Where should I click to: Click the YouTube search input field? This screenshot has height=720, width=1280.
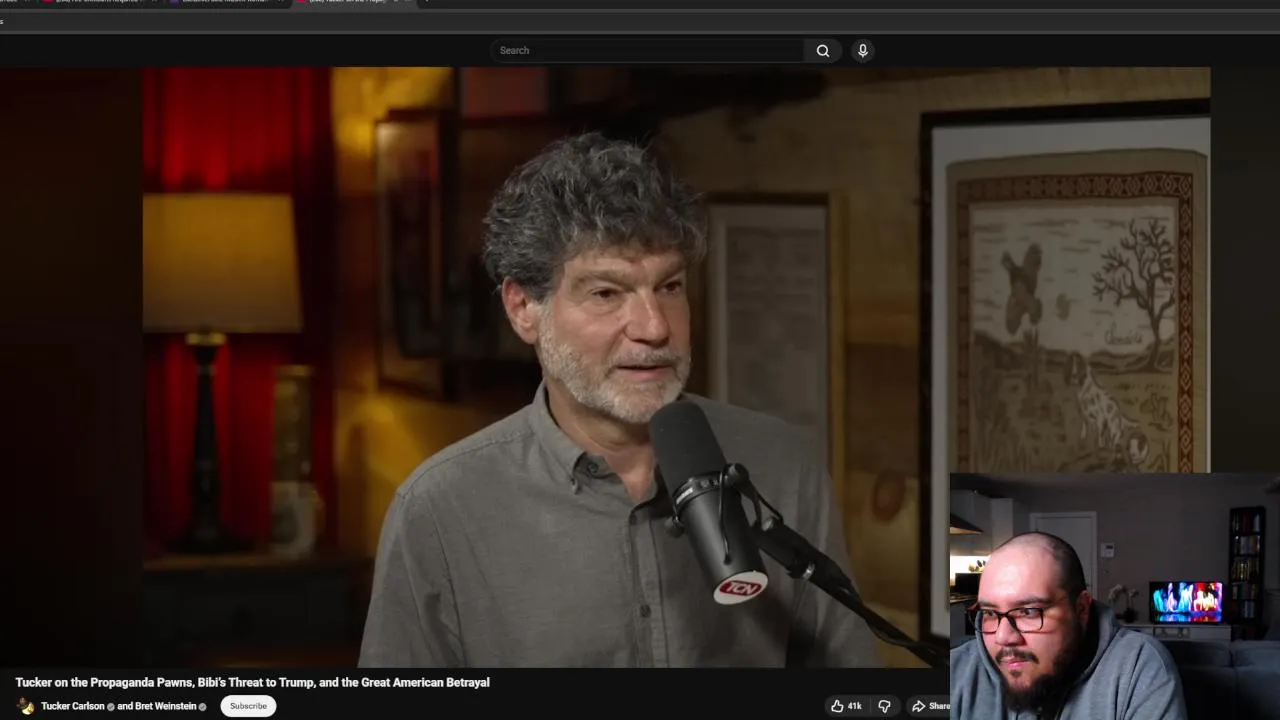(647, 50)
